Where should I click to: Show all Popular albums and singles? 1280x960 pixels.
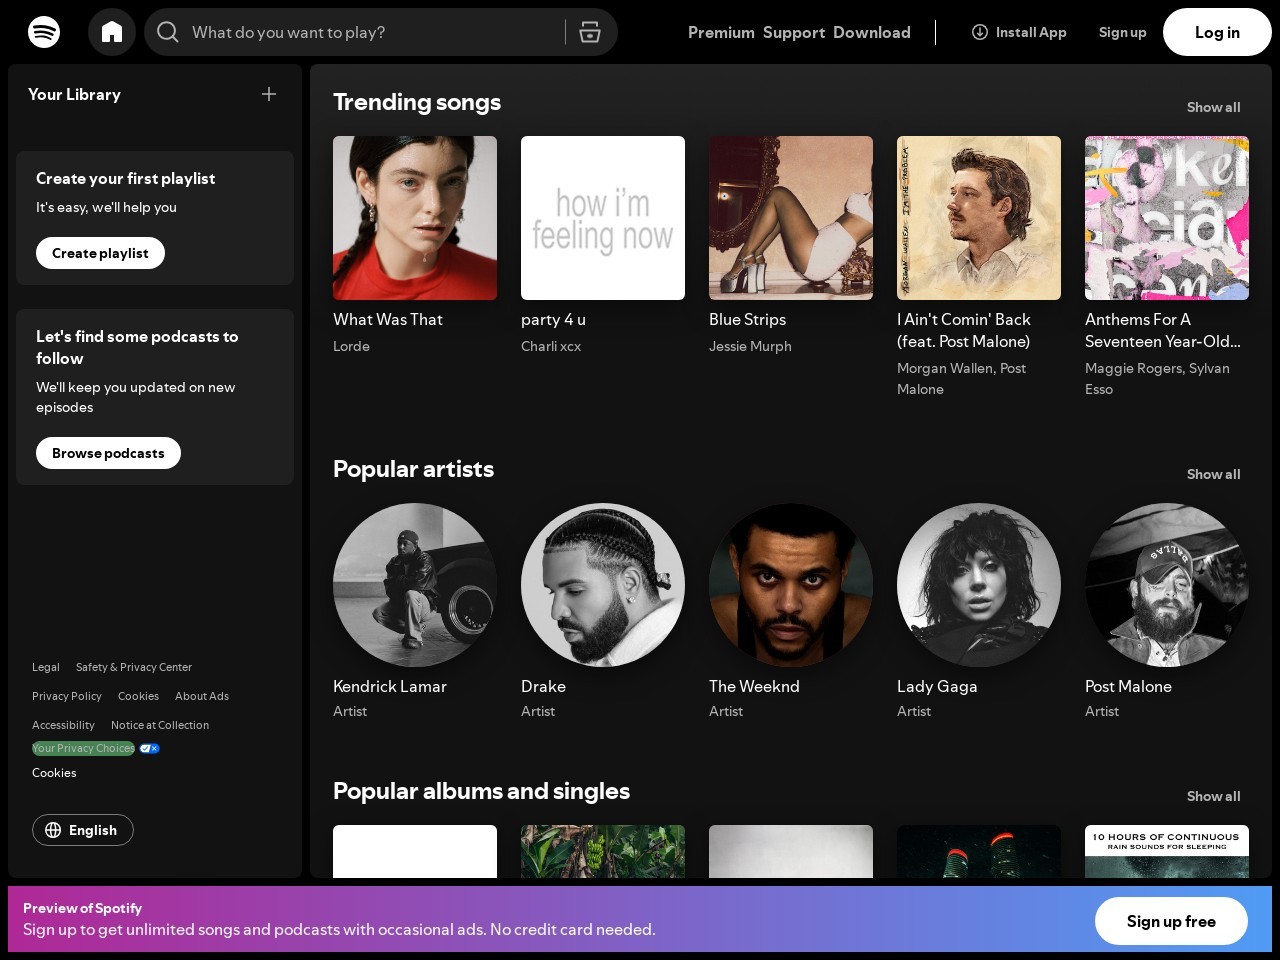[x=1213, y=796]
